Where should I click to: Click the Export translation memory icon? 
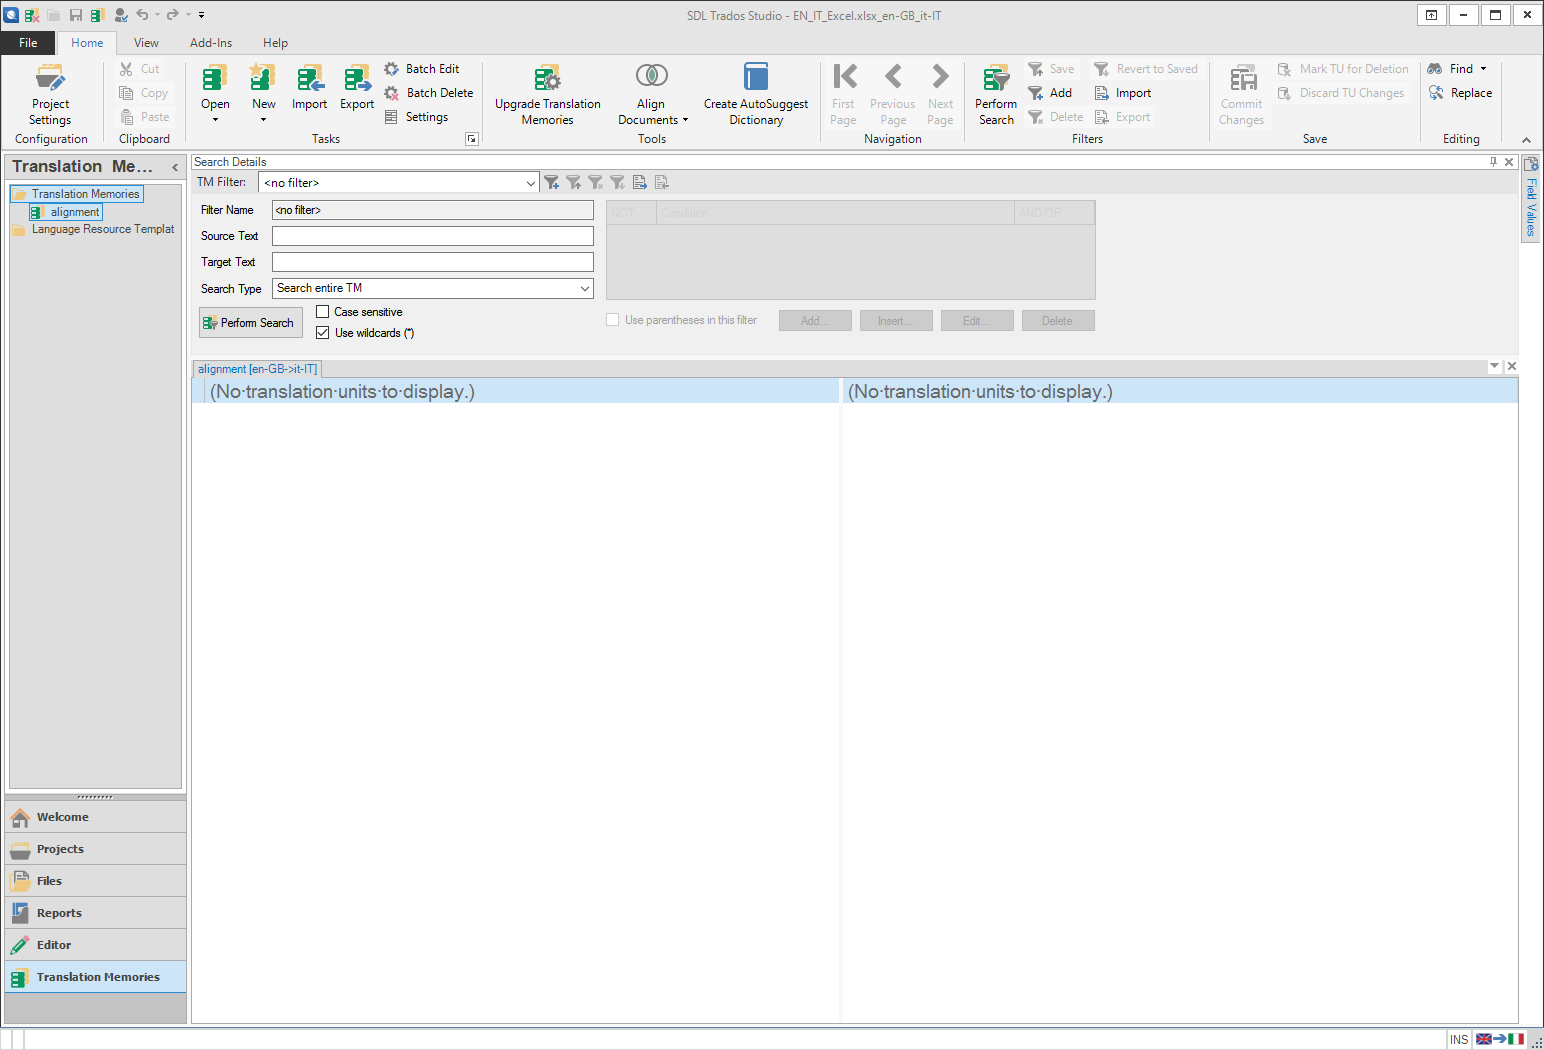(x=357, y=88)
